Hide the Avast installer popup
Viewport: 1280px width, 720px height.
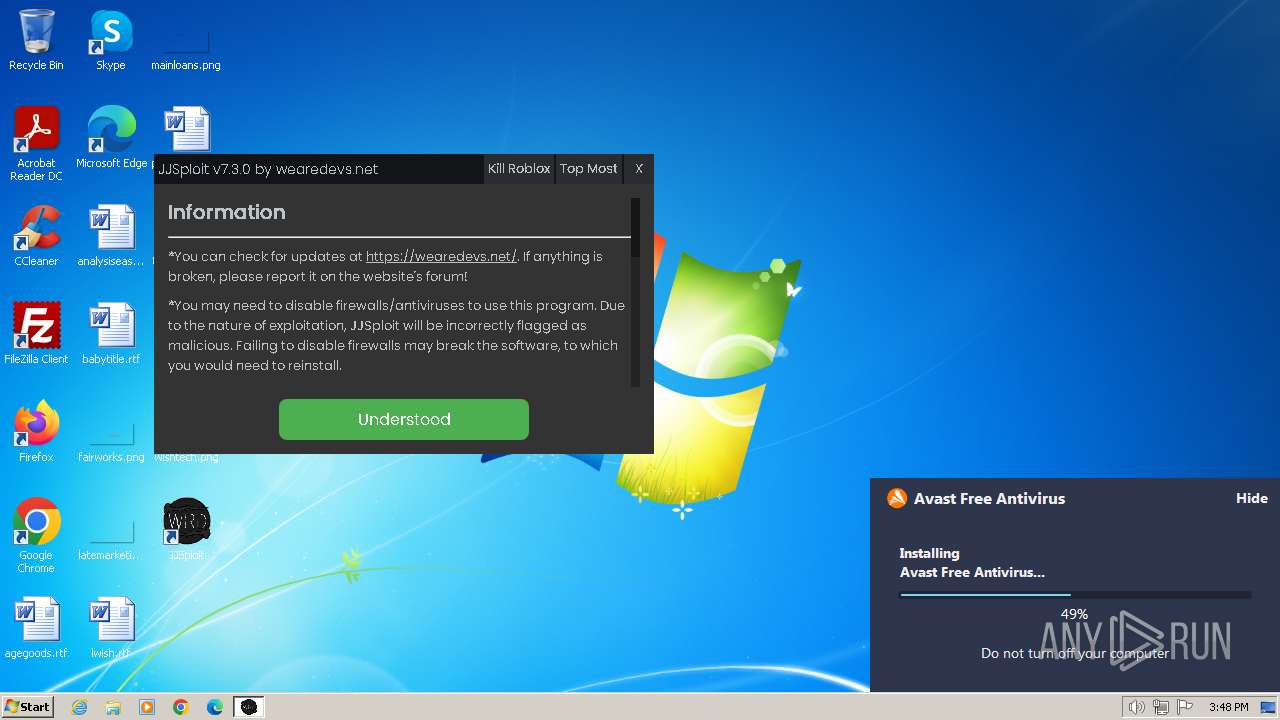click(1251, 498)
